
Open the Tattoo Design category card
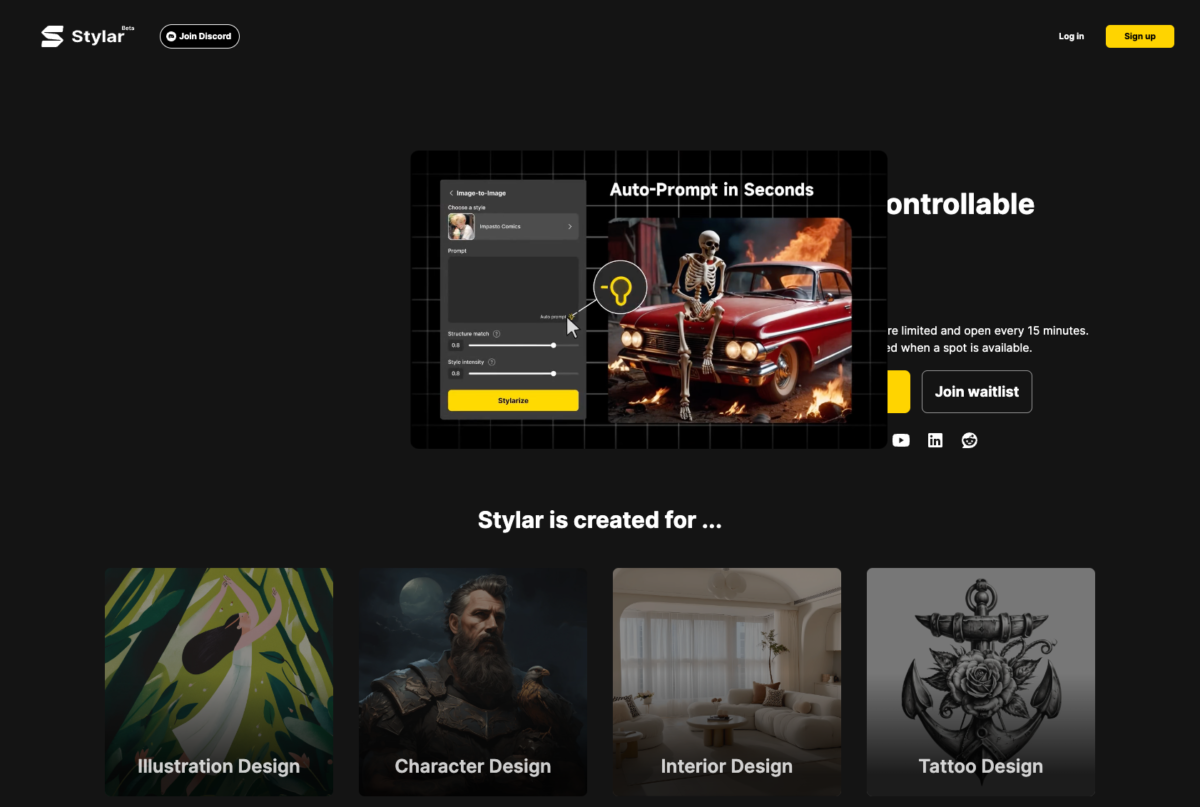pyautogui.click(x=980, y=680)
